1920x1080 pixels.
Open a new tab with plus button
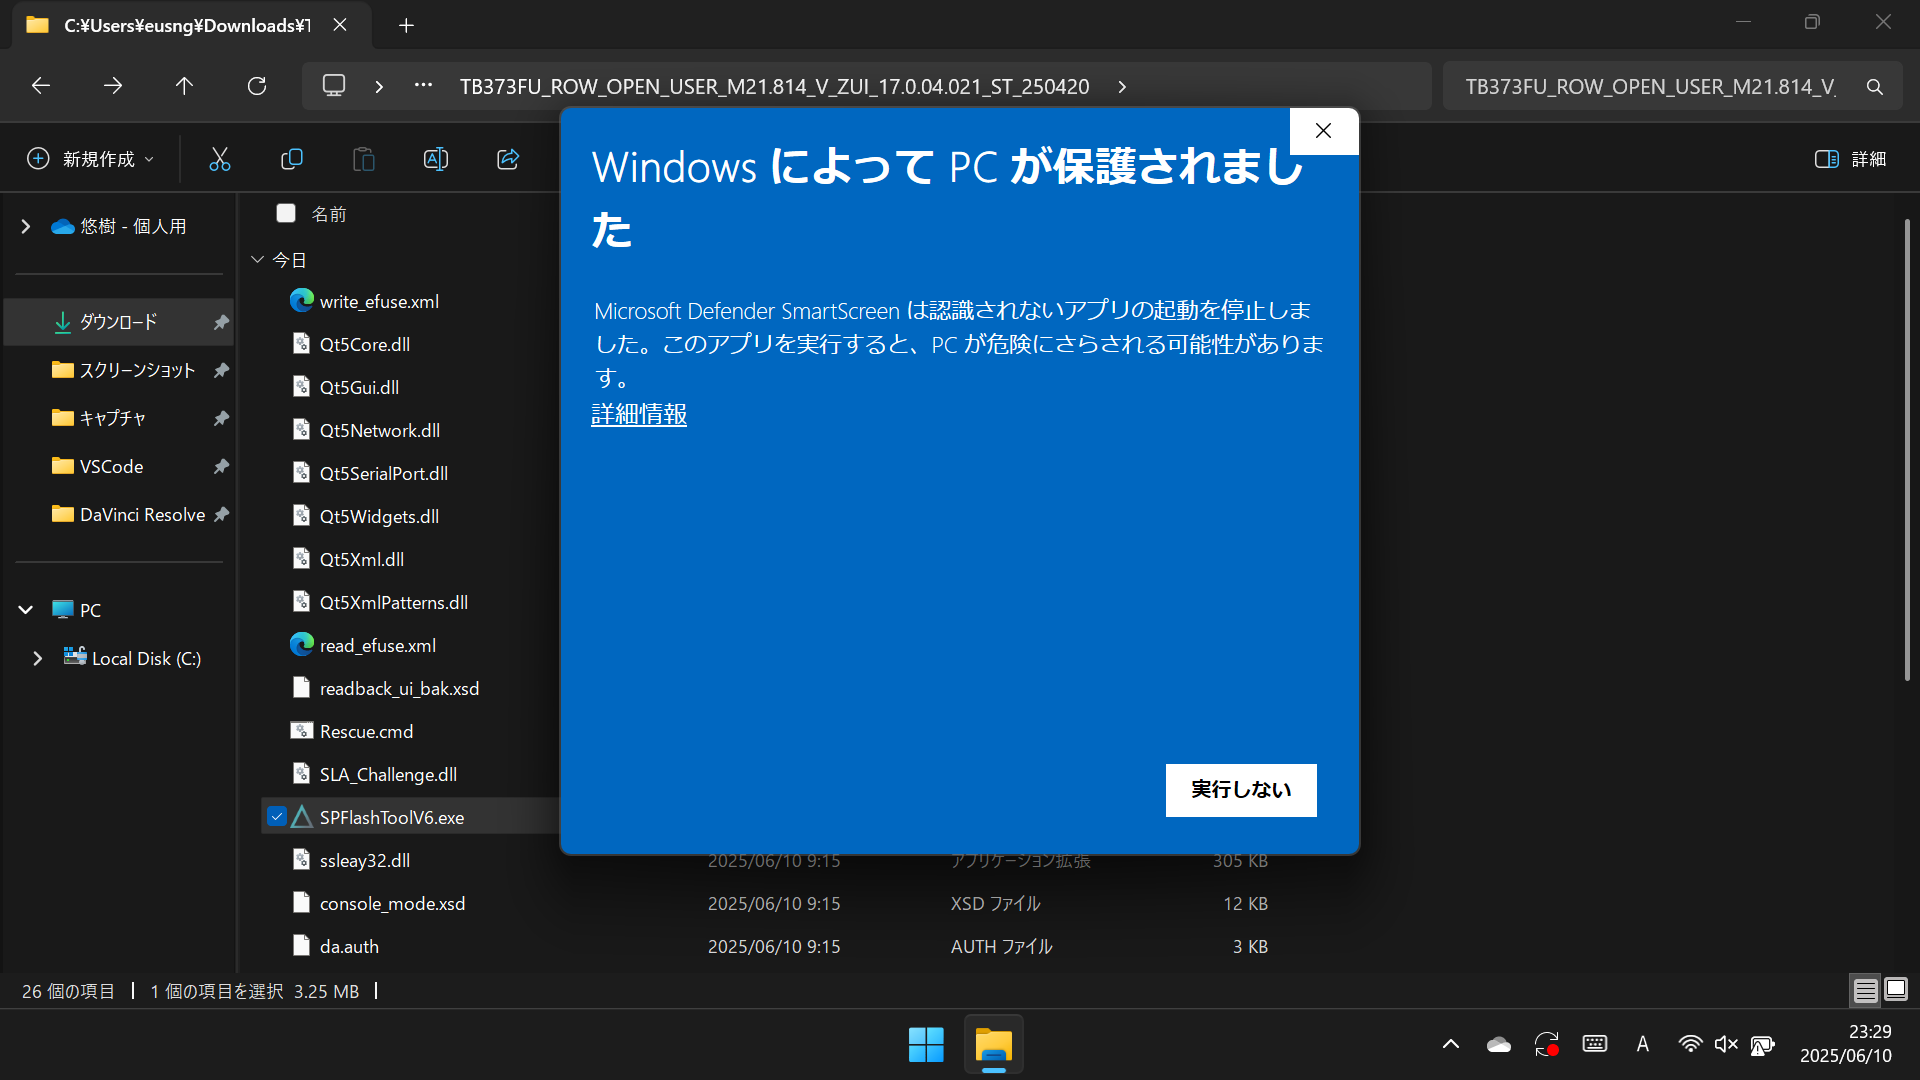pos(406,25)
